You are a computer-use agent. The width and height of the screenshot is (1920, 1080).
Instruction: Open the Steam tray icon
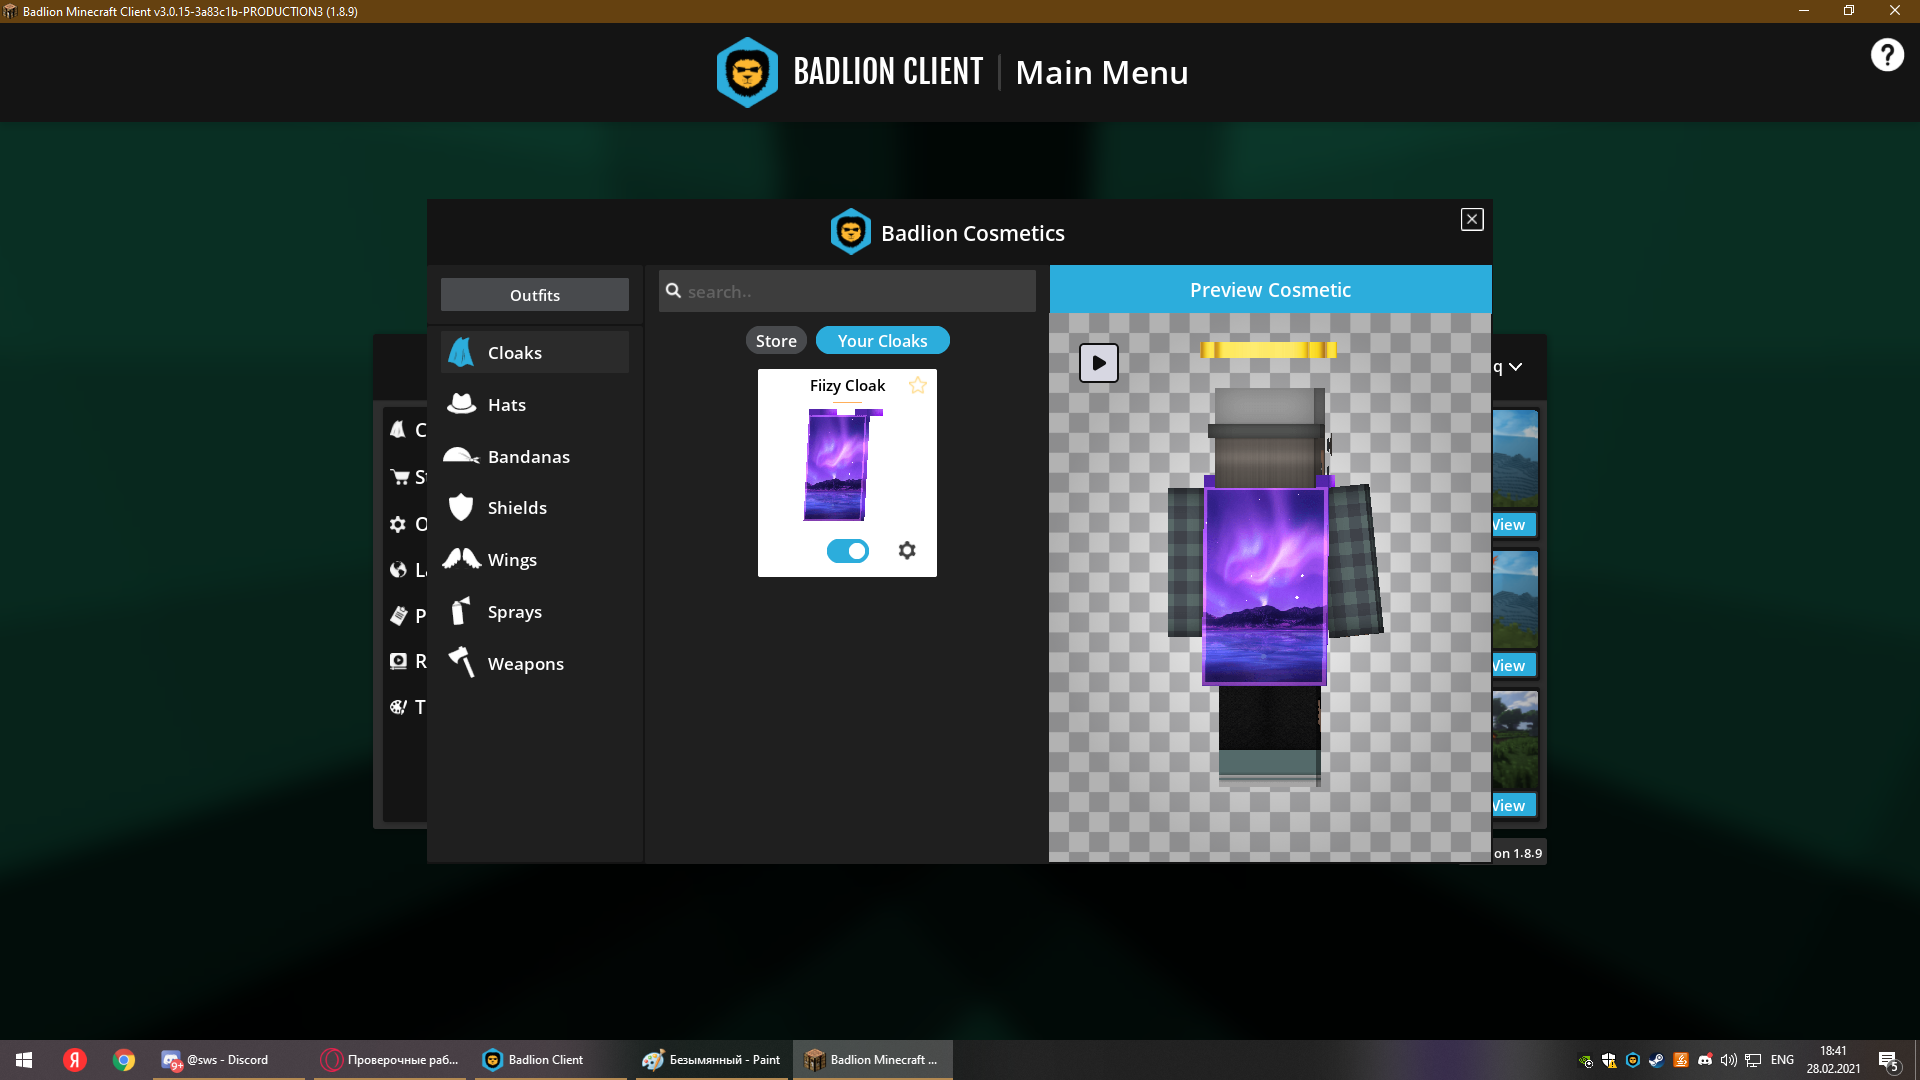pyautogui.click(x=1657, y=1060)
